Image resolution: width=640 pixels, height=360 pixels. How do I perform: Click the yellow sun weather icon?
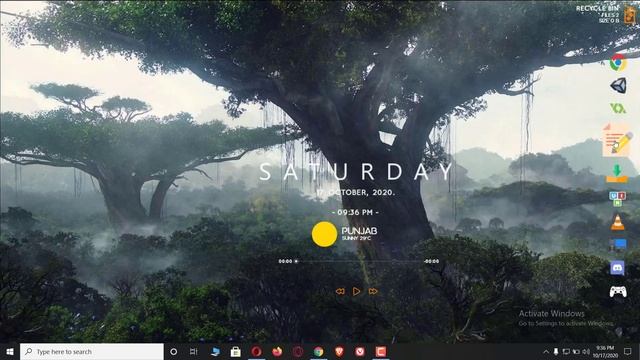coord(324,234)
